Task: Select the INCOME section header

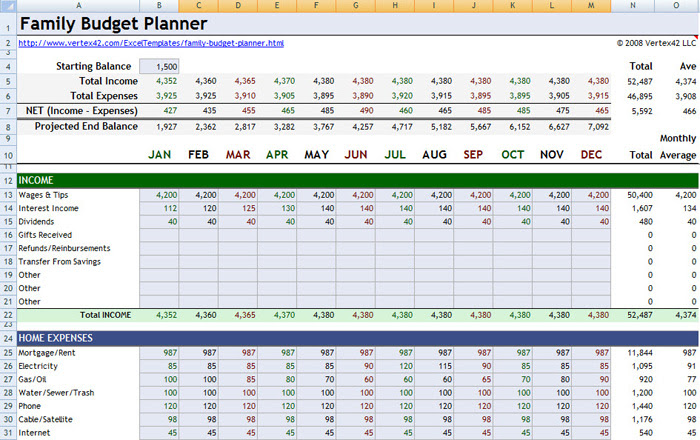Action: tap(358, 180)
